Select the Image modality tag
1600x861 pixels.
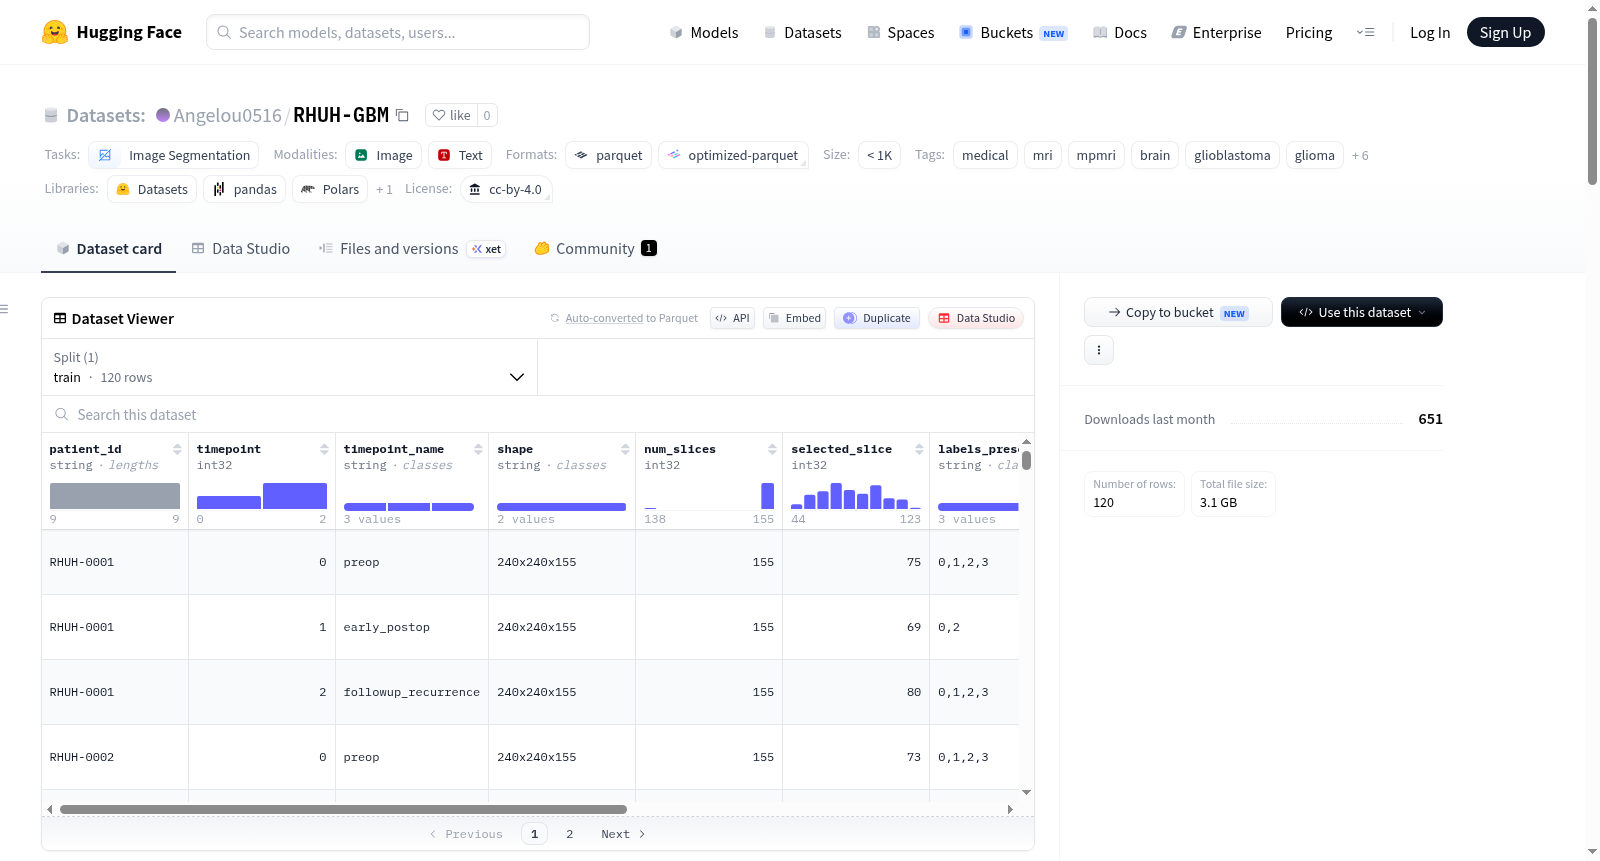pyautogui.click(x=383, y=155)
